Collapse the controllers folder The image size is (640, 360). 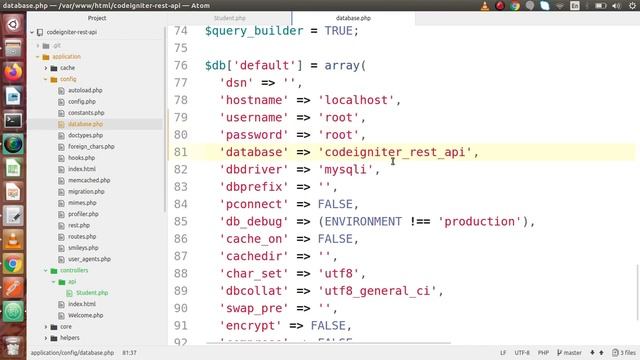[x=46, y=270]
